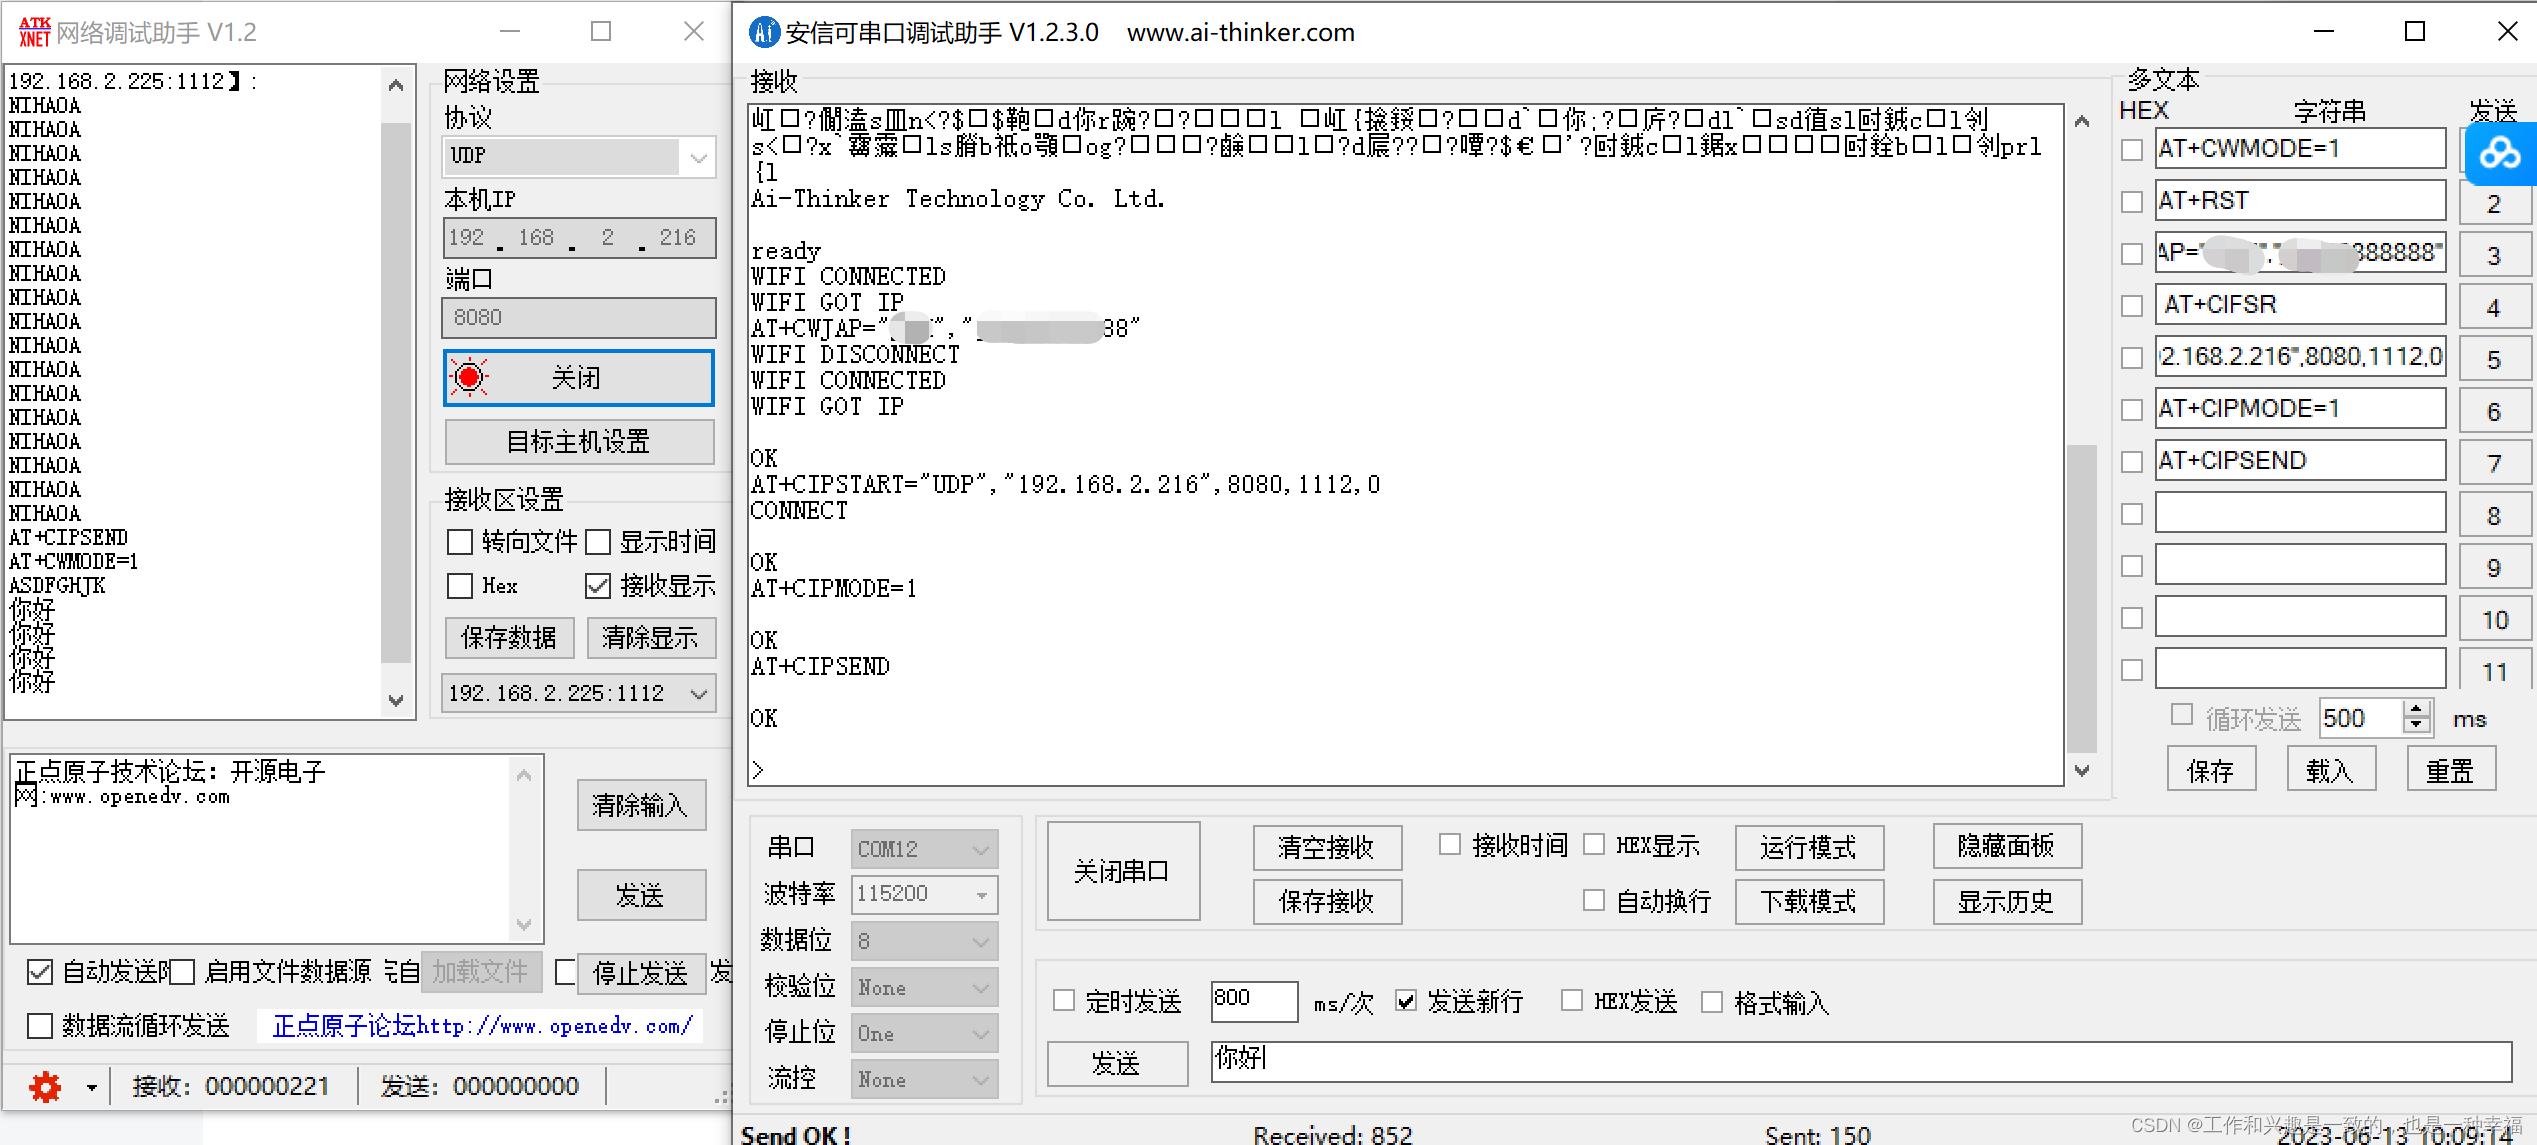
Task: Toggle the 发送新行 checkbox
Action: coord(1406,1001)
